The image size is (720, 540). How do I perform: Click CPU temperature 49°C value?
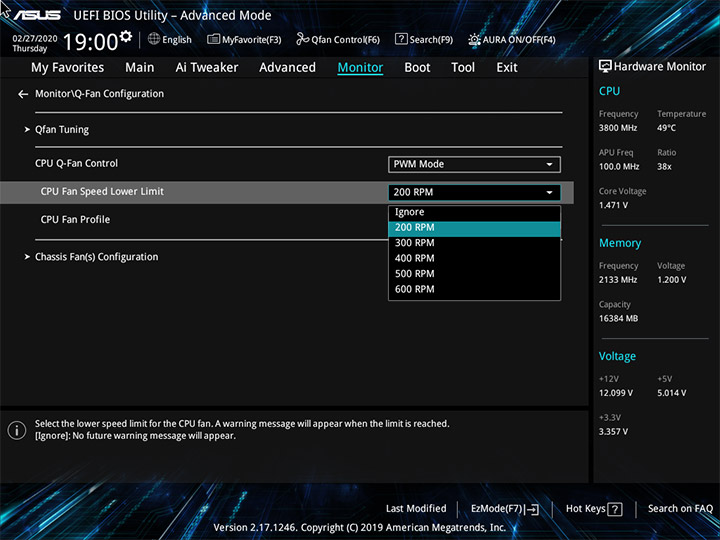666,128
